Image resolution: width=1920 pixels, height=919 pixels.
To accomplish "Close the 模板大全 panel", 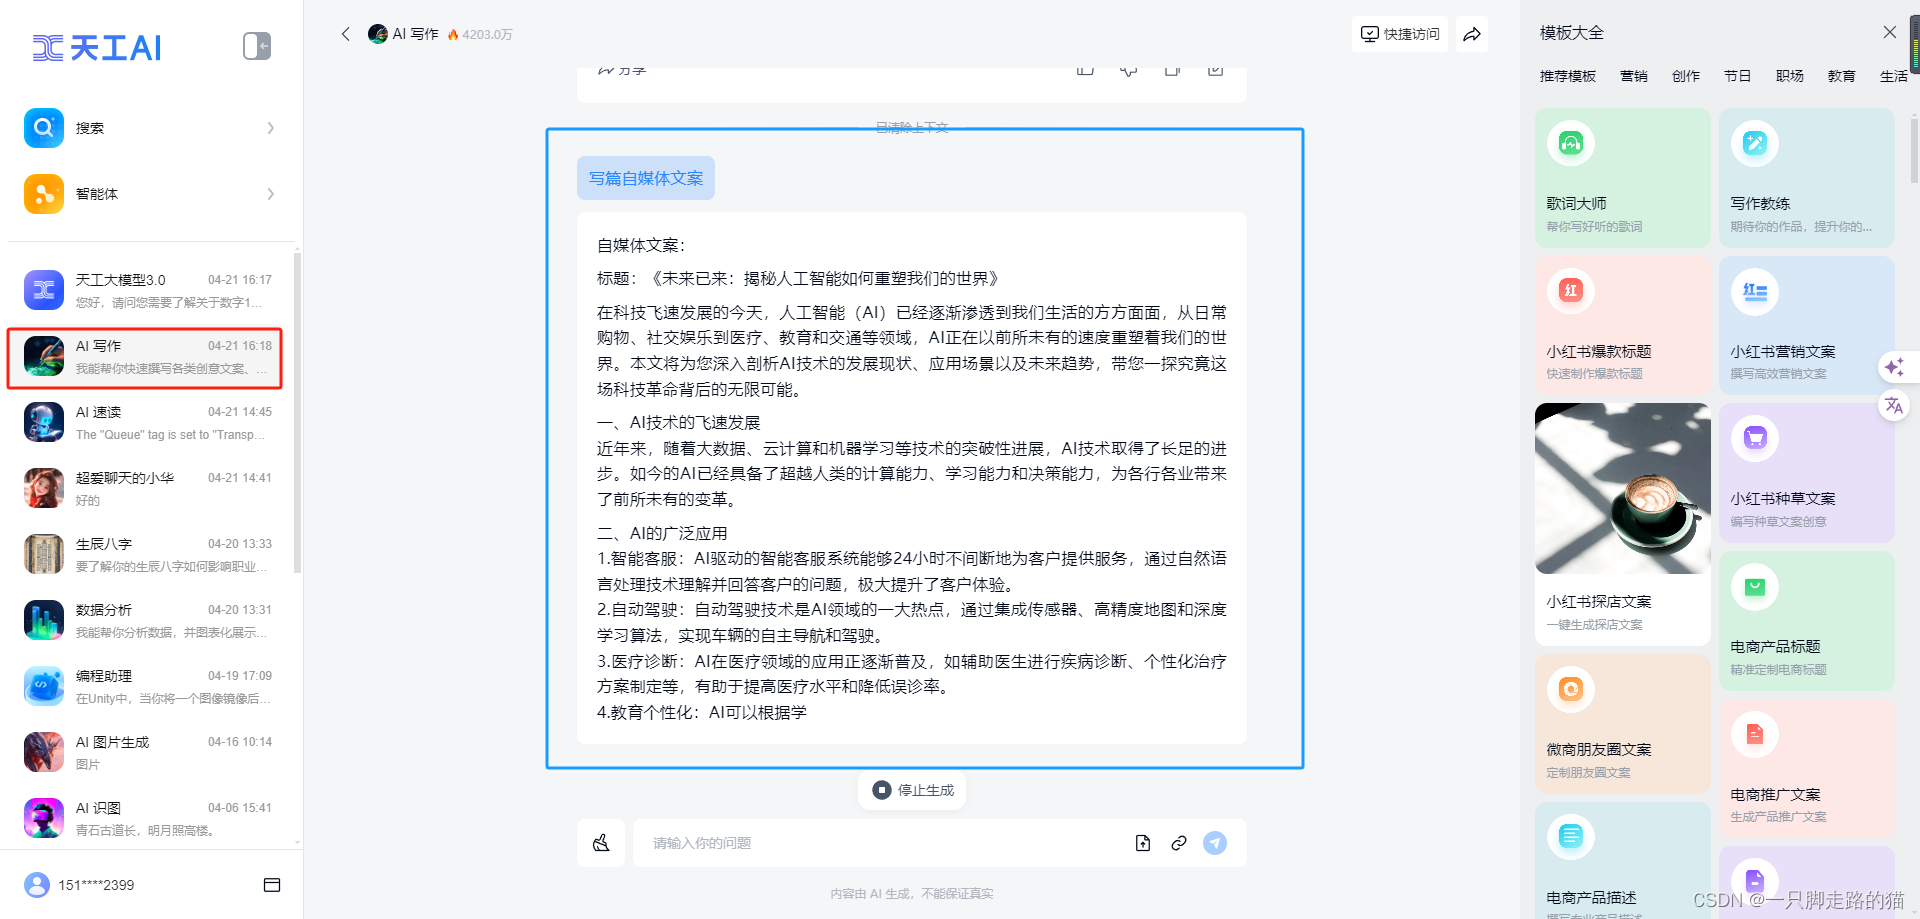I will [x=1890, y=32].
